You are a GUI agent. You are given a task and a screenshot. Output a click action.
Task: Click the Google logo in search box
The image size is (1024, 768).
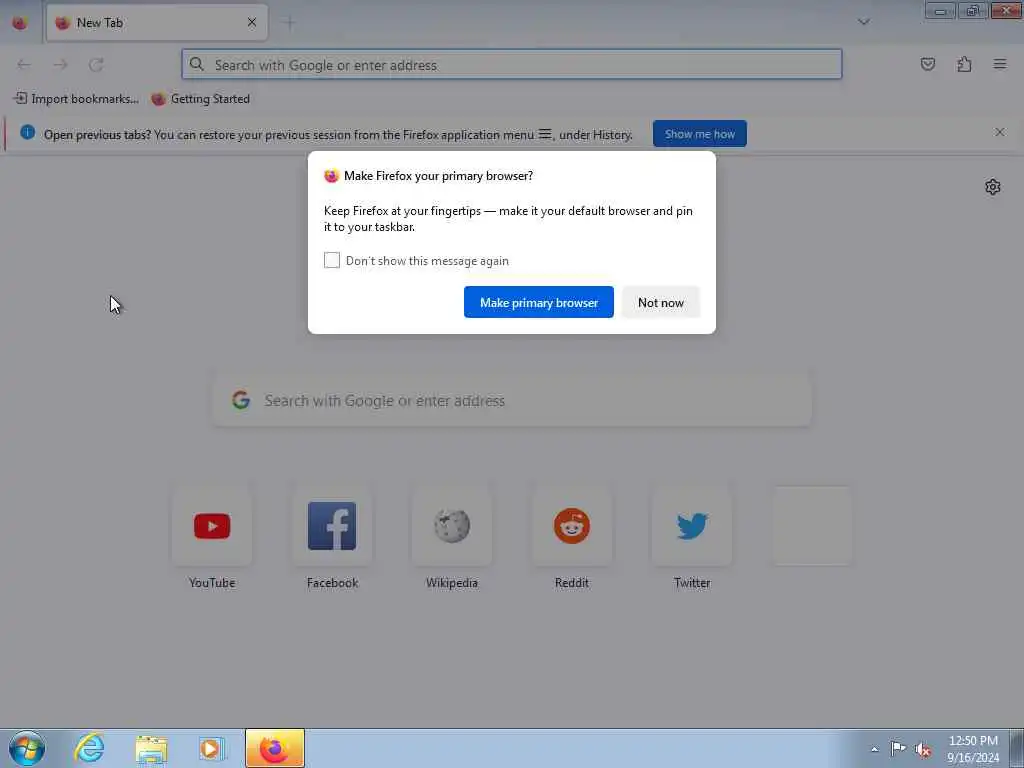click(x=241, y=400)
